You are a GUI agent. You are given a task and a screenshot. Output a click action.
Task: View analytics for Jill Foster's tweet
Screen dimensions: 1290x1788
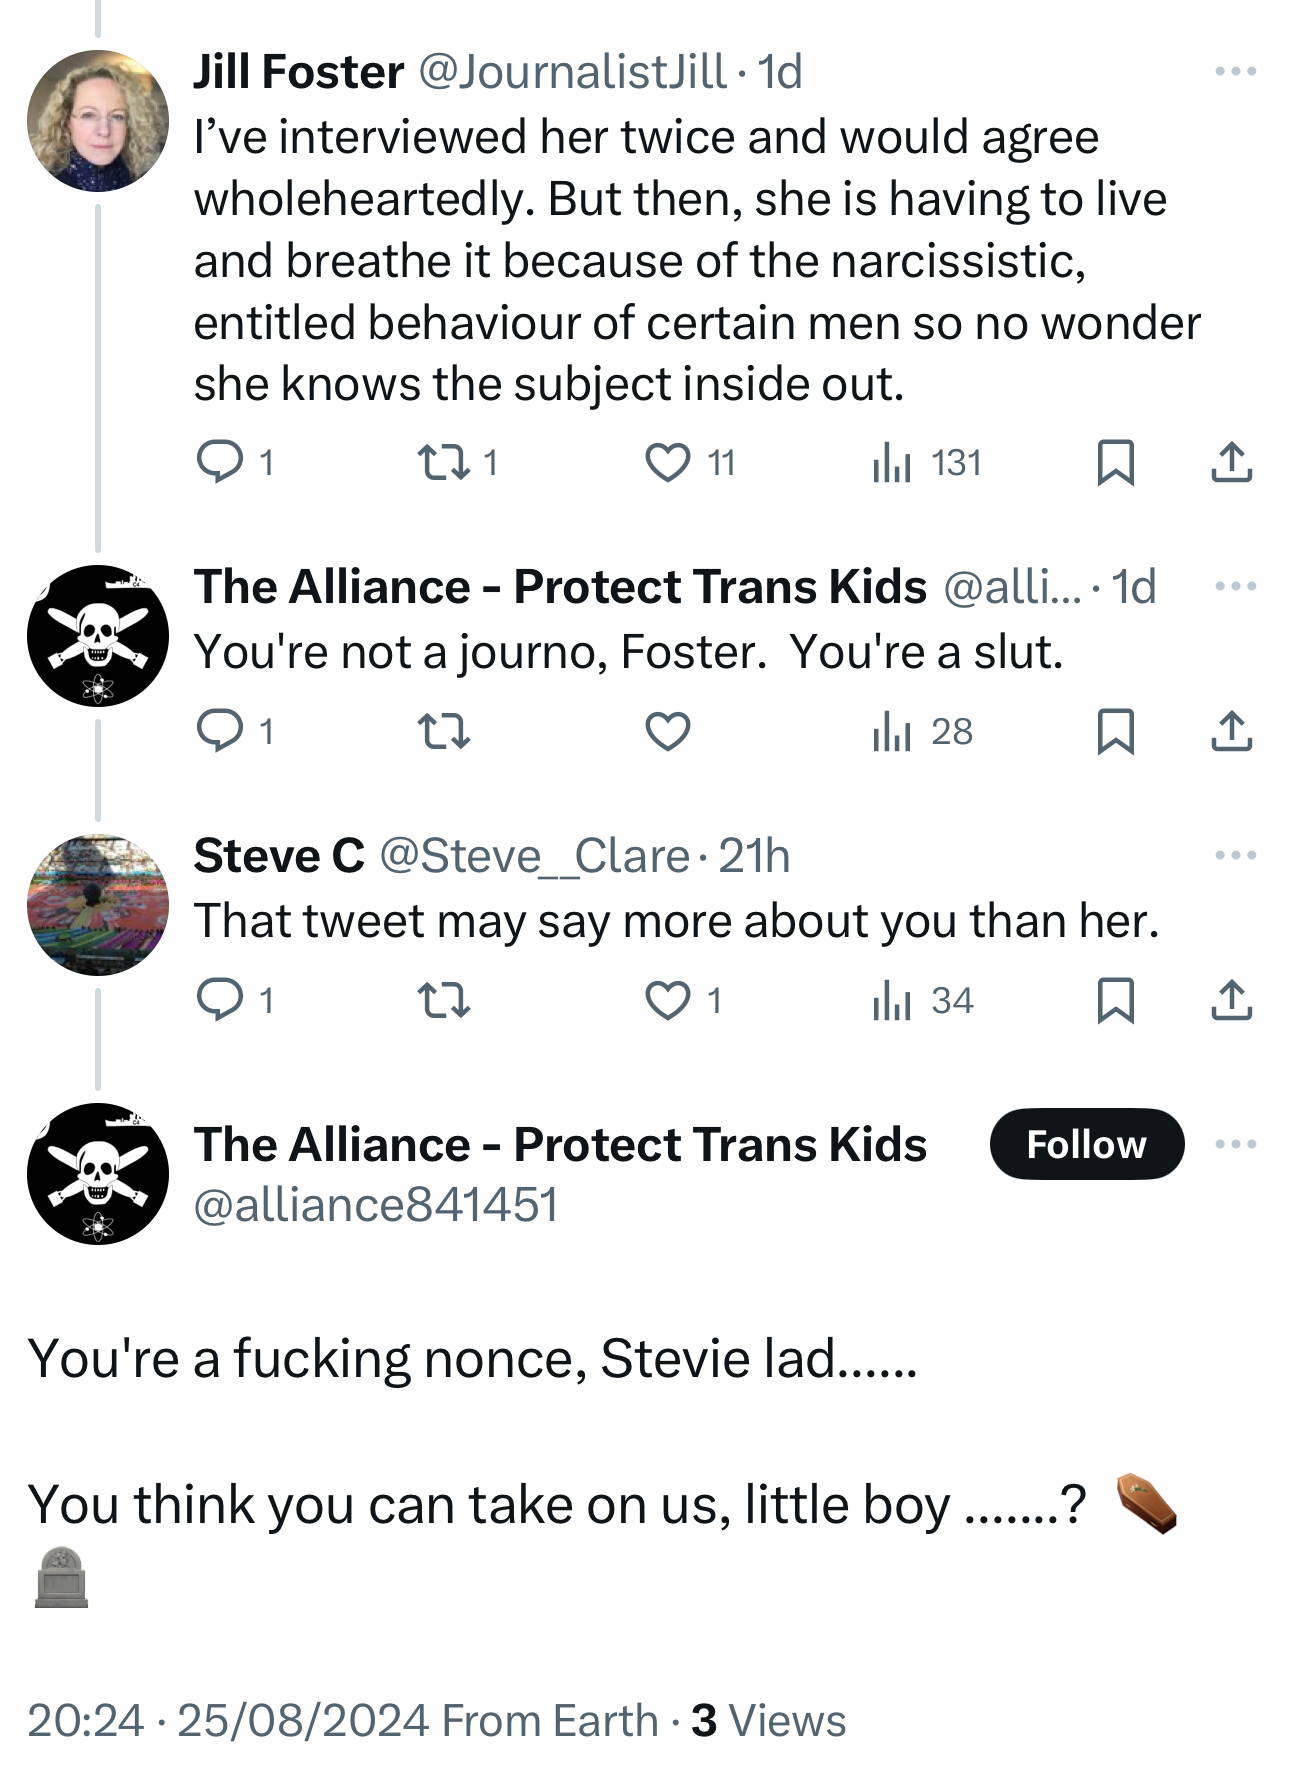pos(892,463)
